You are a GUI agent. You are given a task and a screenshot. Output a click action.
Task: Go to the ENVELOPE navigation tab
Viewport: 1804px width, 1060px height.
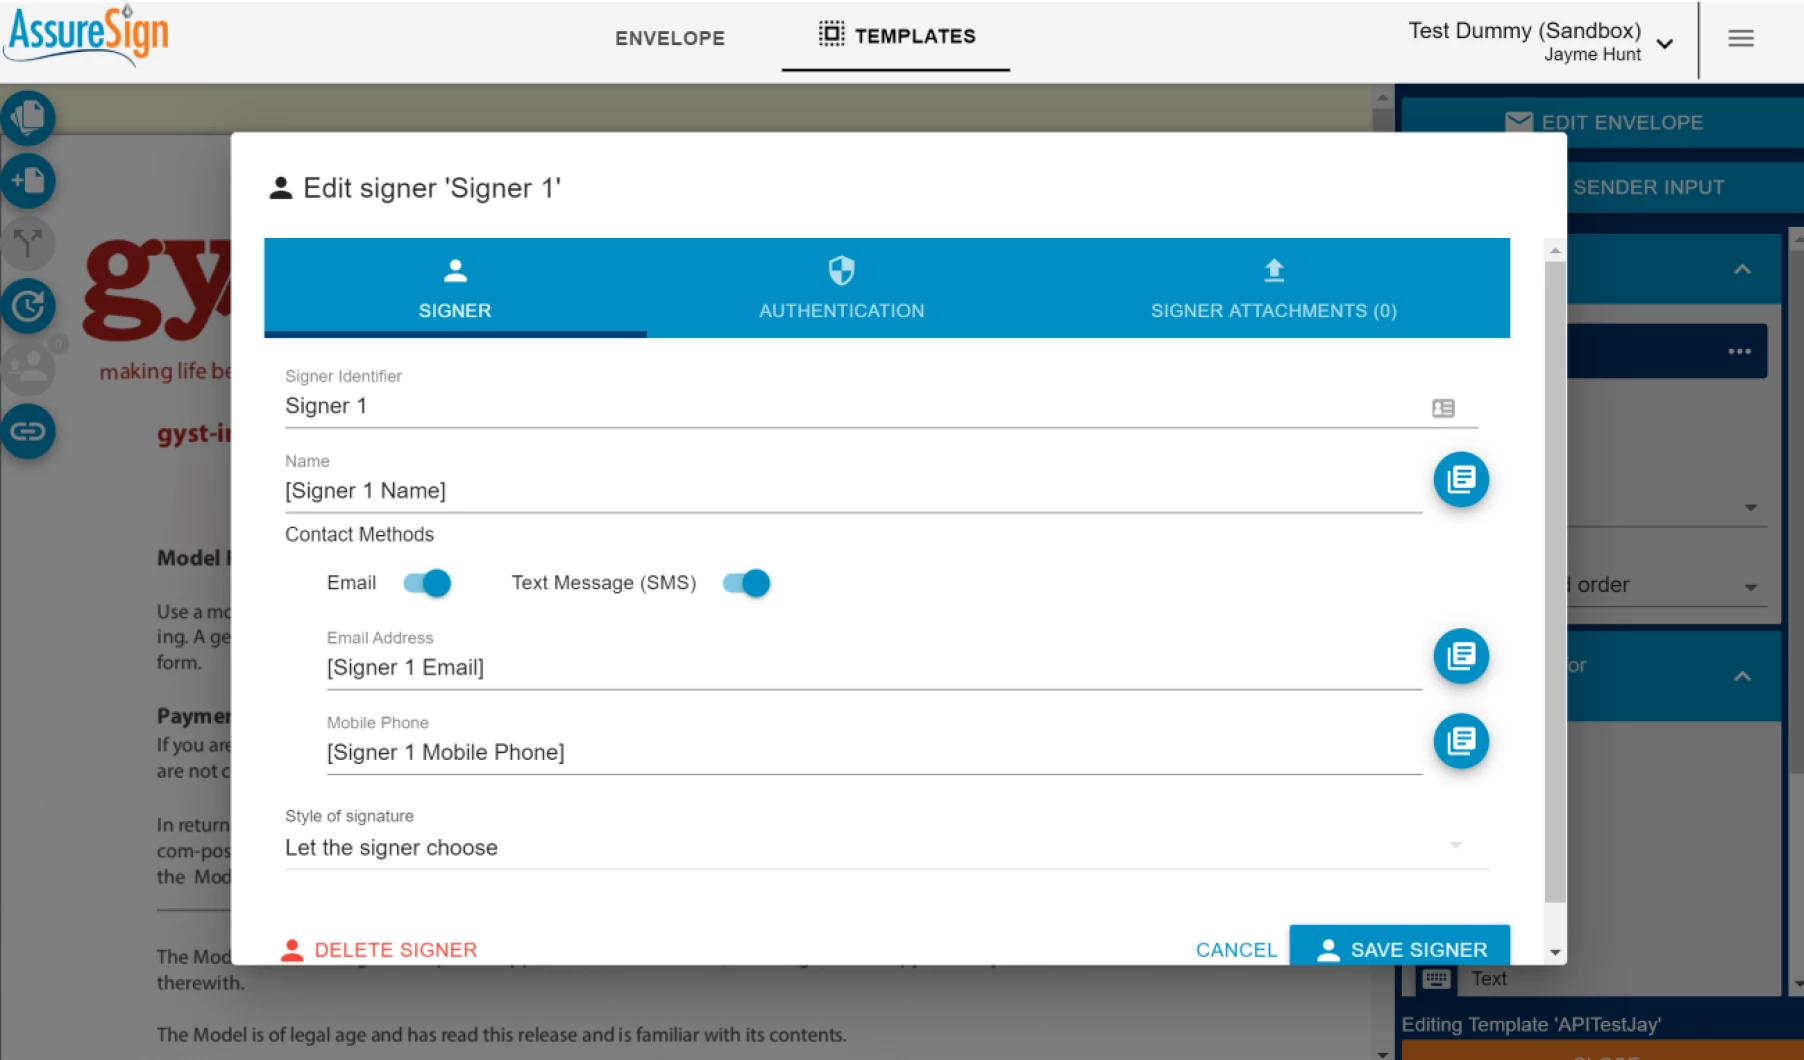[x=670, y=38]
